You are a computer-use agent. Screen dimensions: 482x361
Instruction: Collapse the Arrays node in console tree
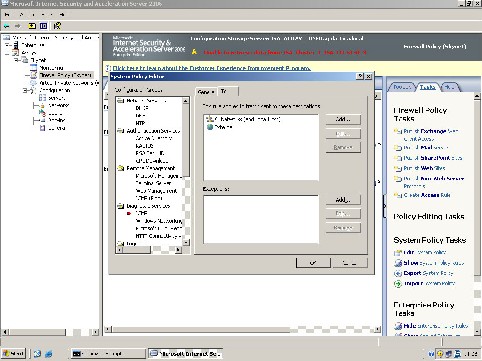click(7, 53)
